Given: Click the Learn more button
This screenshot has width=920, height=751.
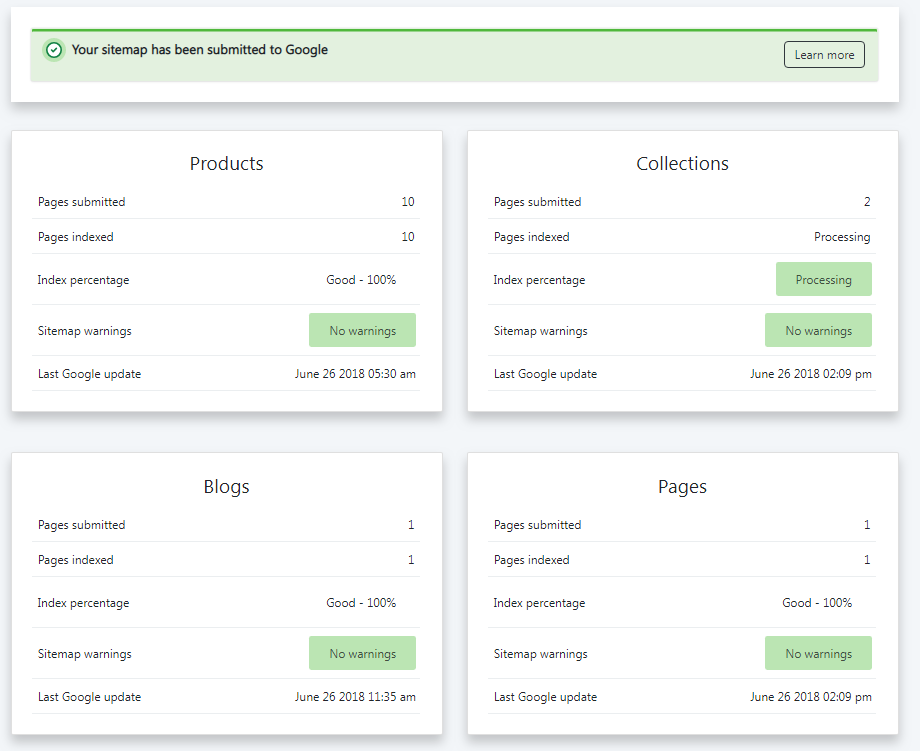Looking at the screenshot, I should click(824, 54).
